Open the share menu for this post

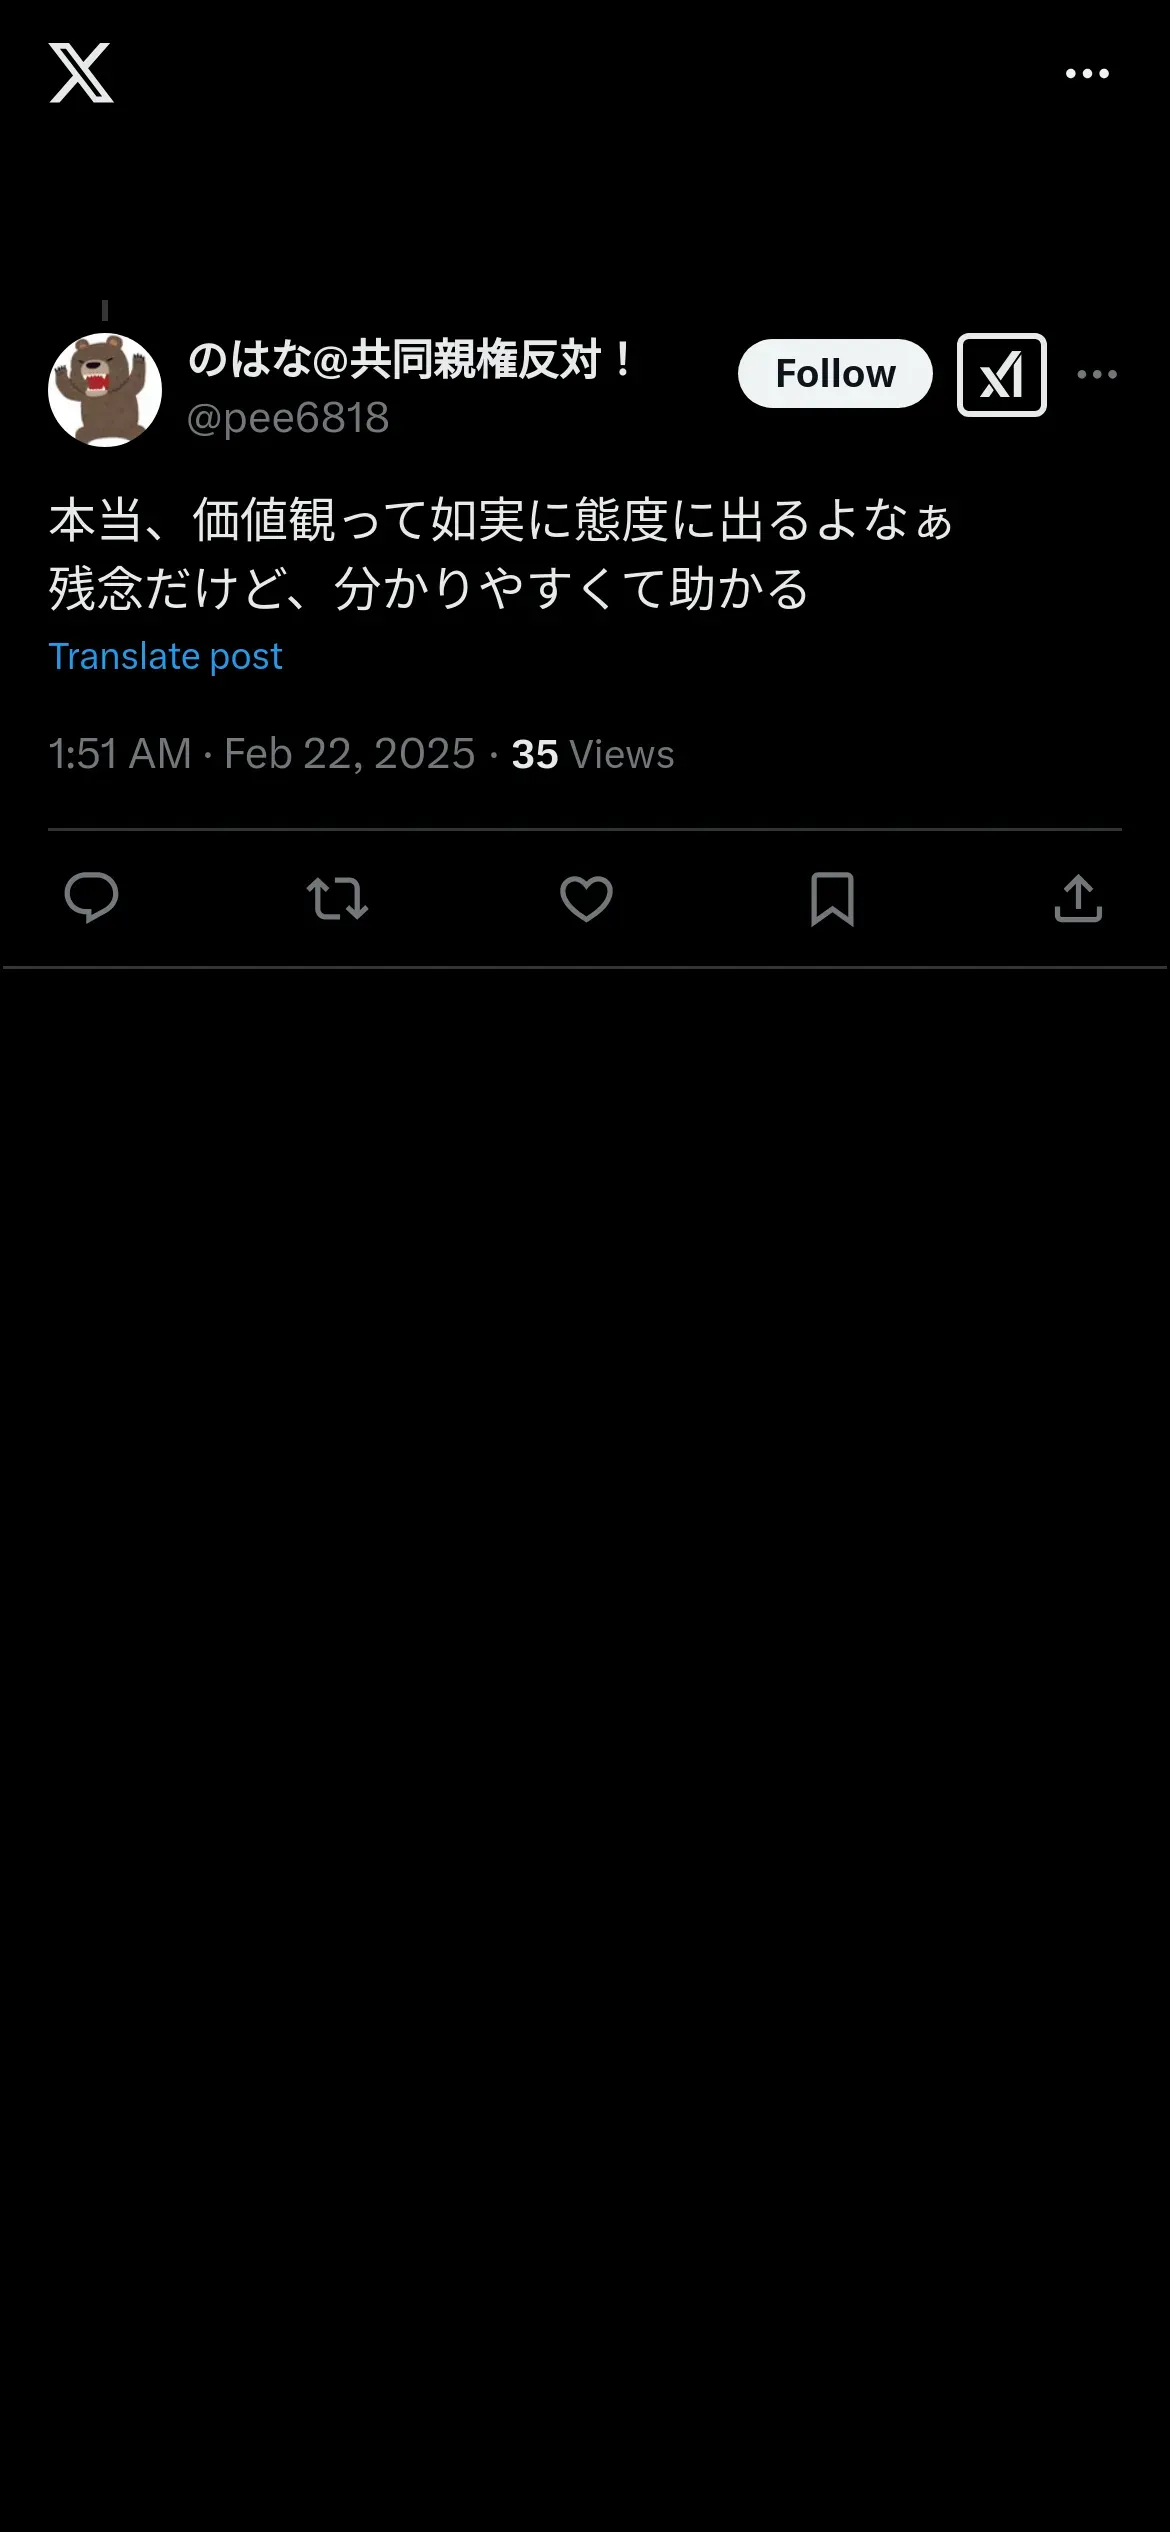(x=1078, y=898)
